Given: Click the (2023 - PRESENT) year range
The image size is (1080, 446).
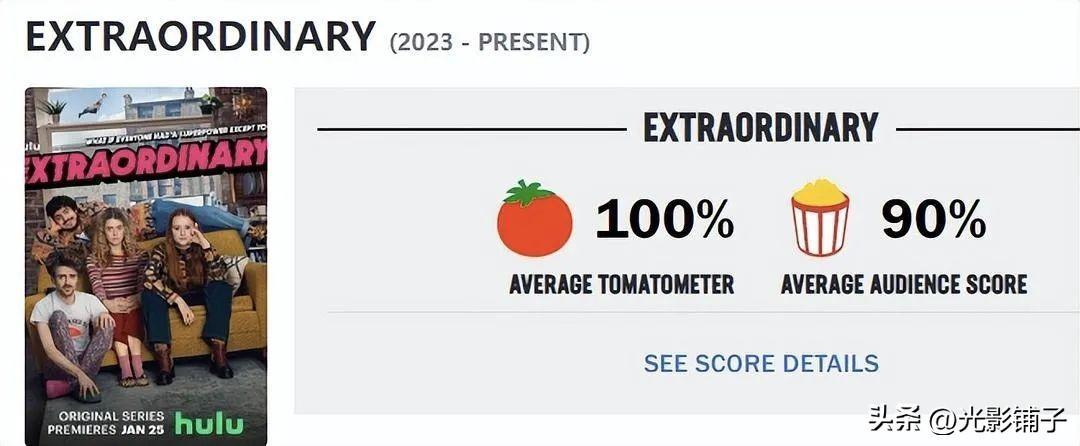Looking at the screenshot, I should (490, 43).
